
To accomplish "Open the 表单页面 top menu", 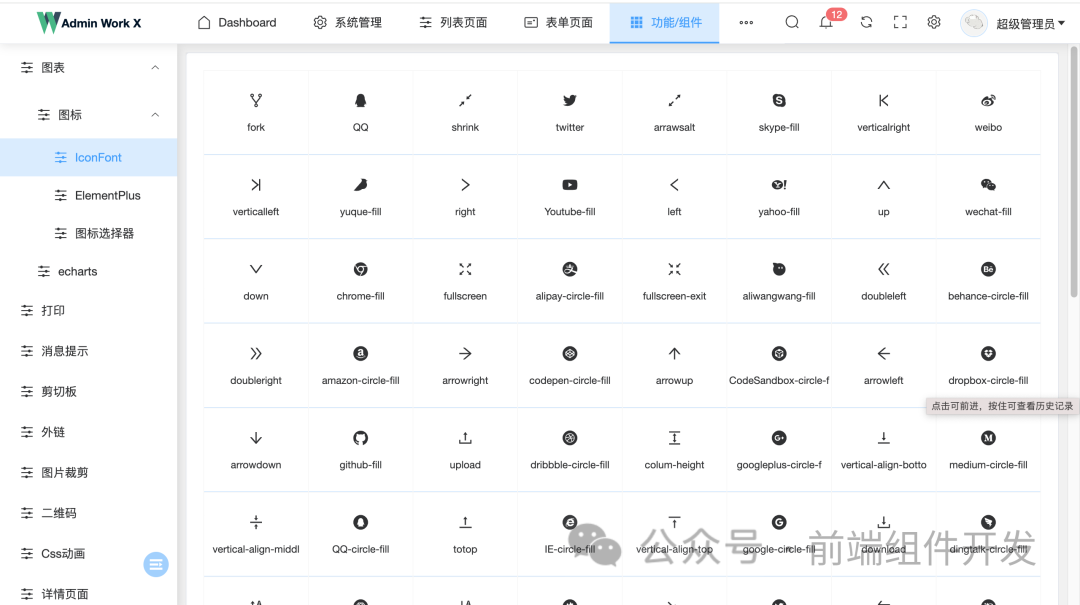I will point(559,23).
